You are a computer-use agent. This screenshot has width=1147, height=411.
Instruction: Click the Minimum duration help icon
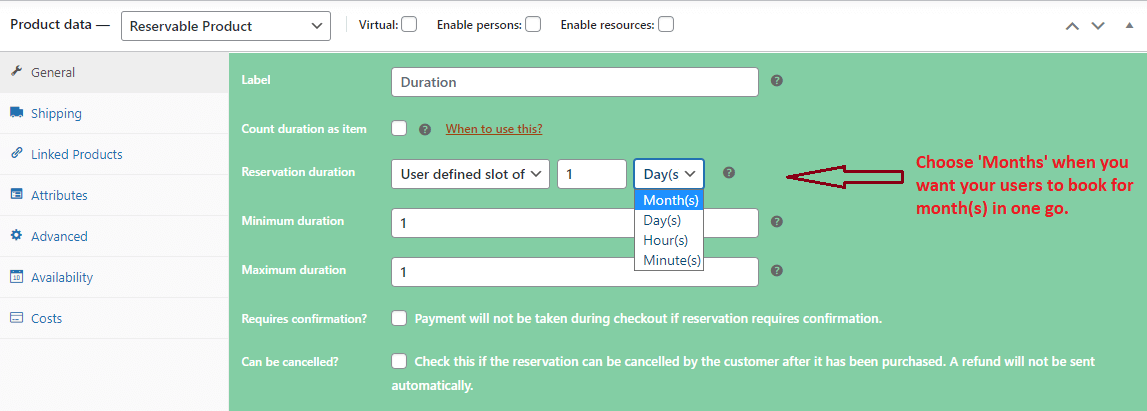point(777,222)
